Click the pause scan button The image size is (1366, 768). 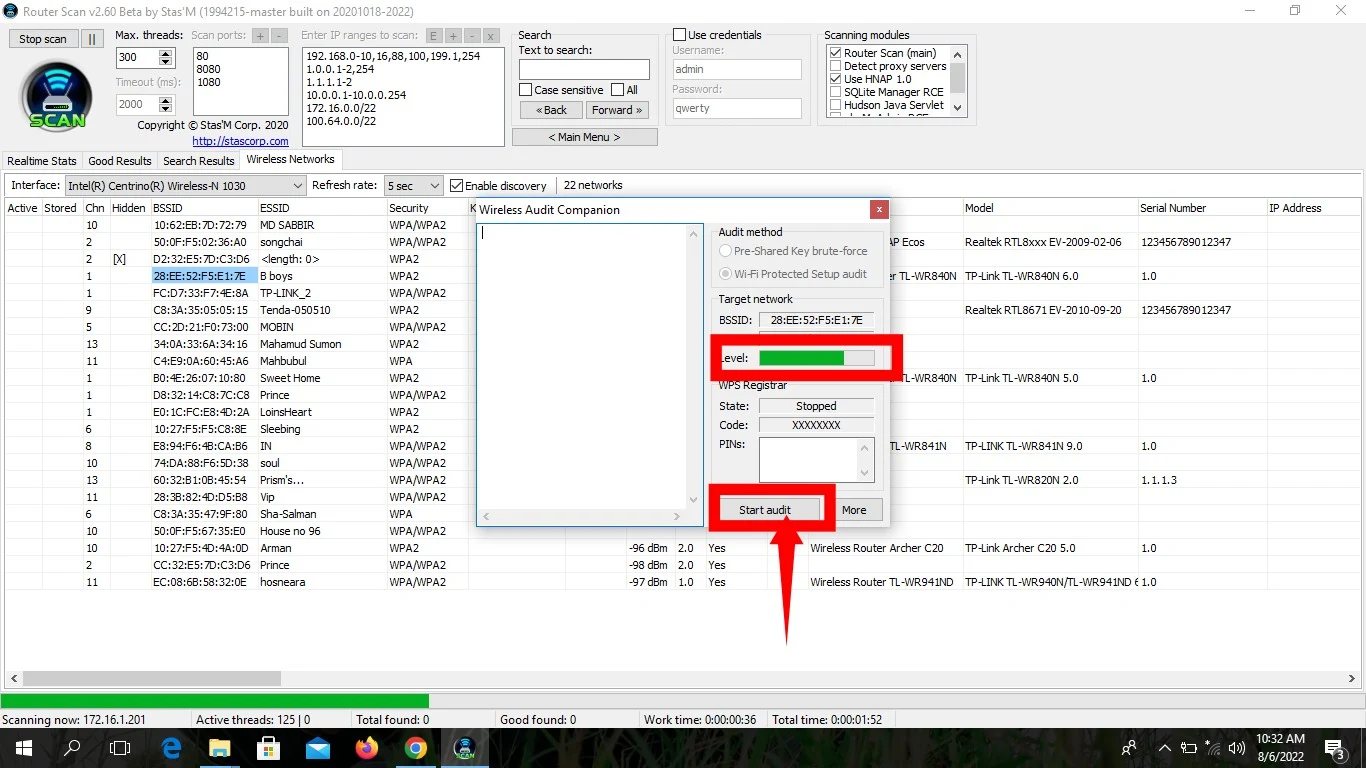[x=91, y=39]
